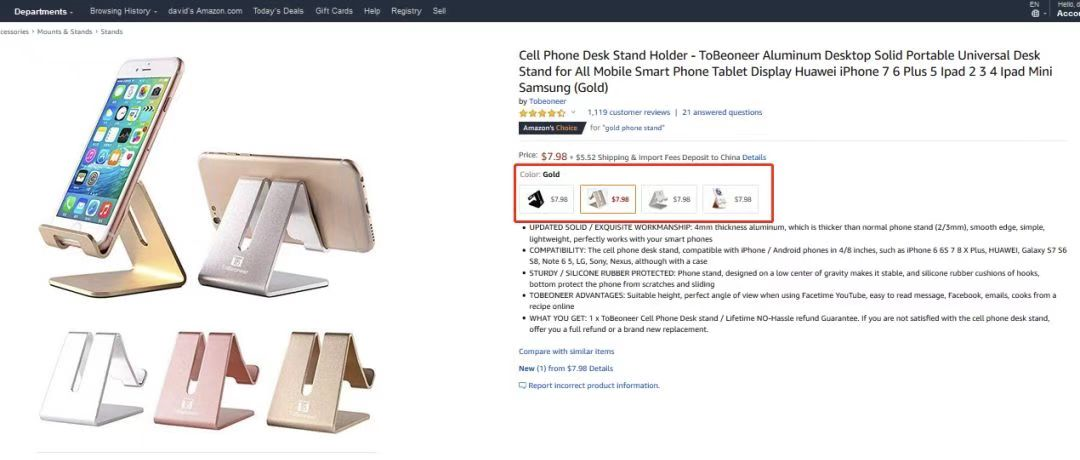The image size is (1080, 460).
Task: View the 21 answered questions link
Action: (722, 113)
